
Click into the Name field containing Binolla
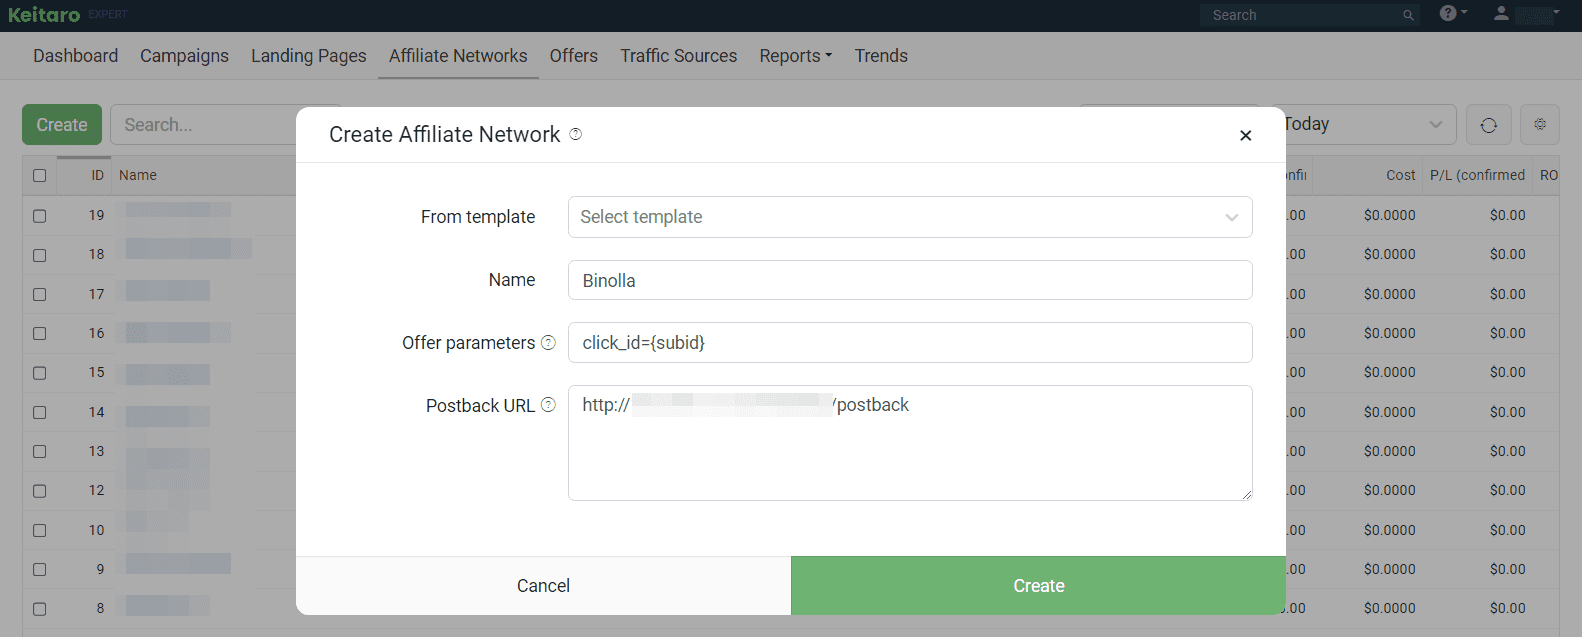pyautogui.click(x=910, y=280)
